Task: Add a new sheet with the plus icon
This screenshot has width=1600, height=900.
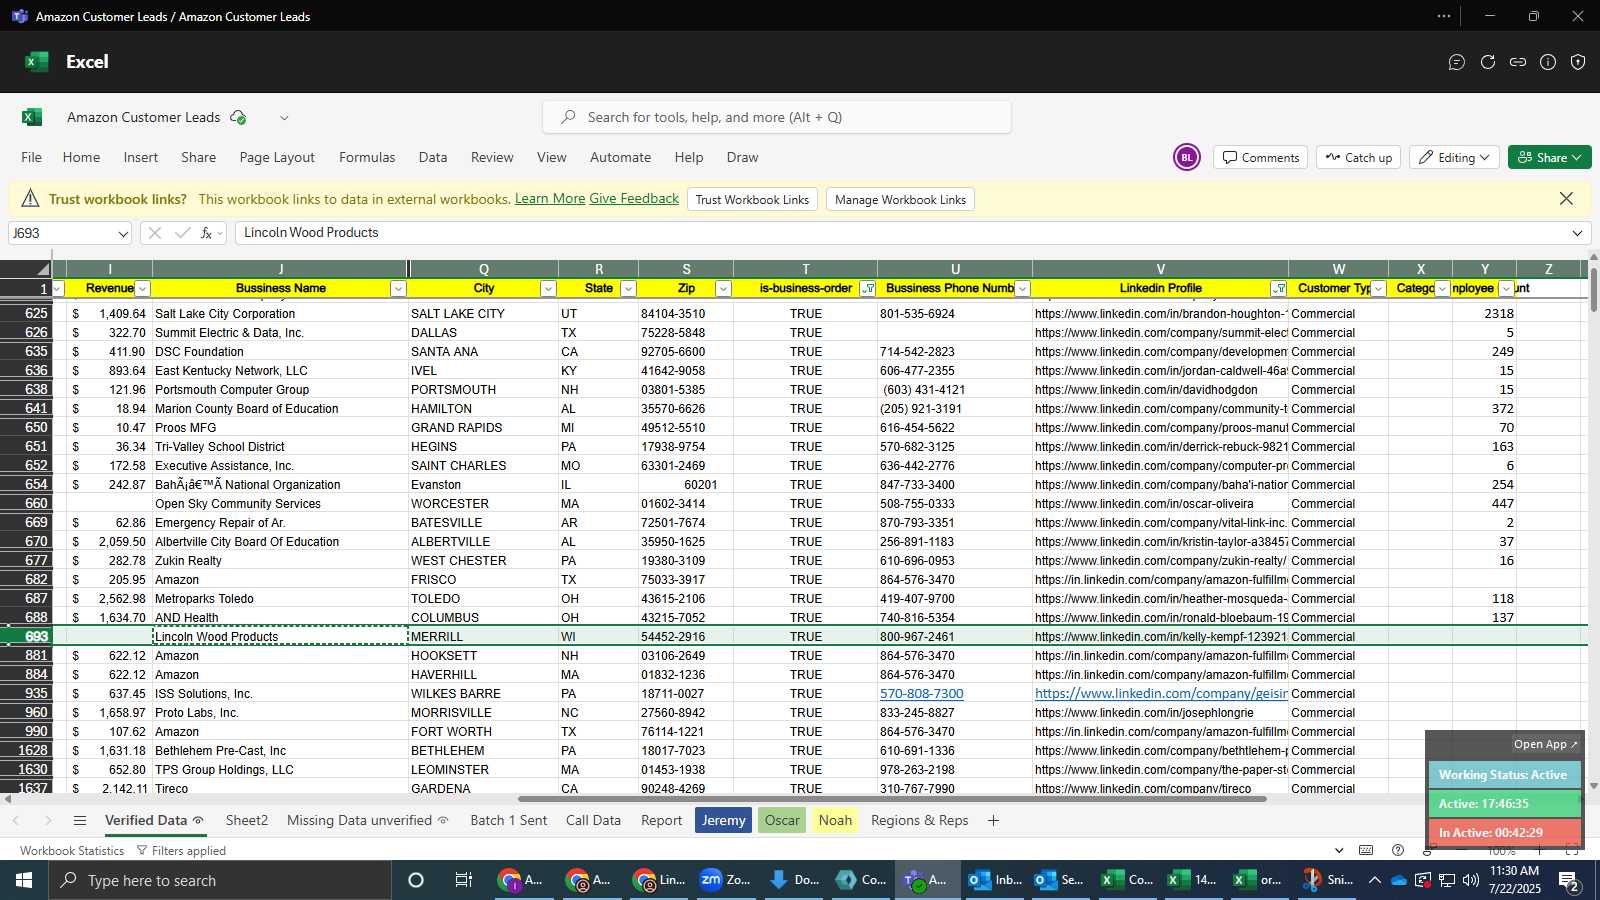Action: click(993, 820)
